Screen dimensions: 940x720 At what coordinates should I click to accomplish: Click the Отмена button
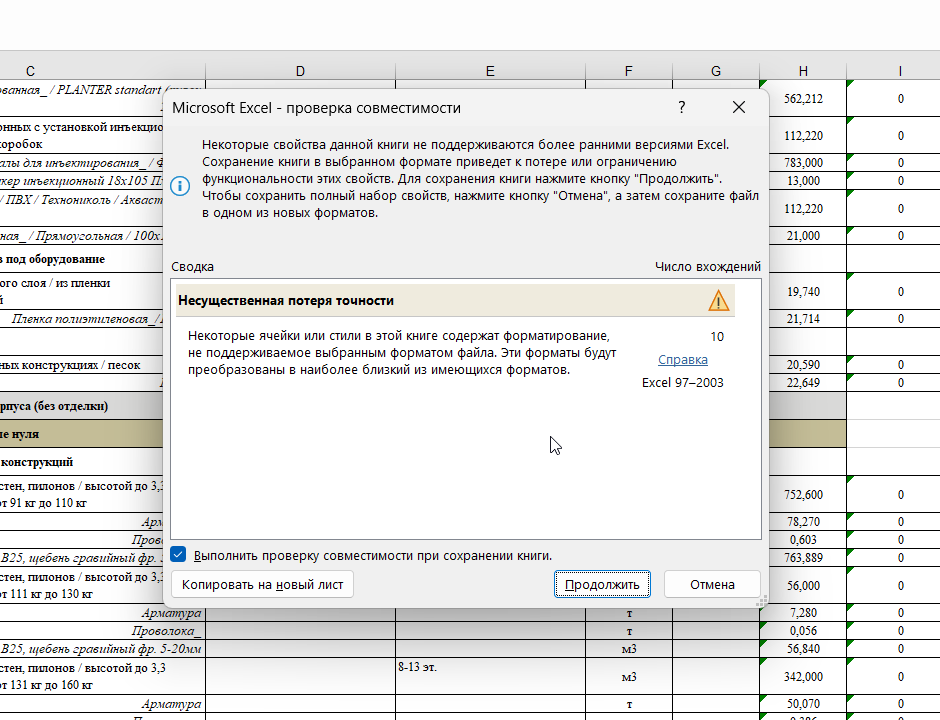[712, 585]
